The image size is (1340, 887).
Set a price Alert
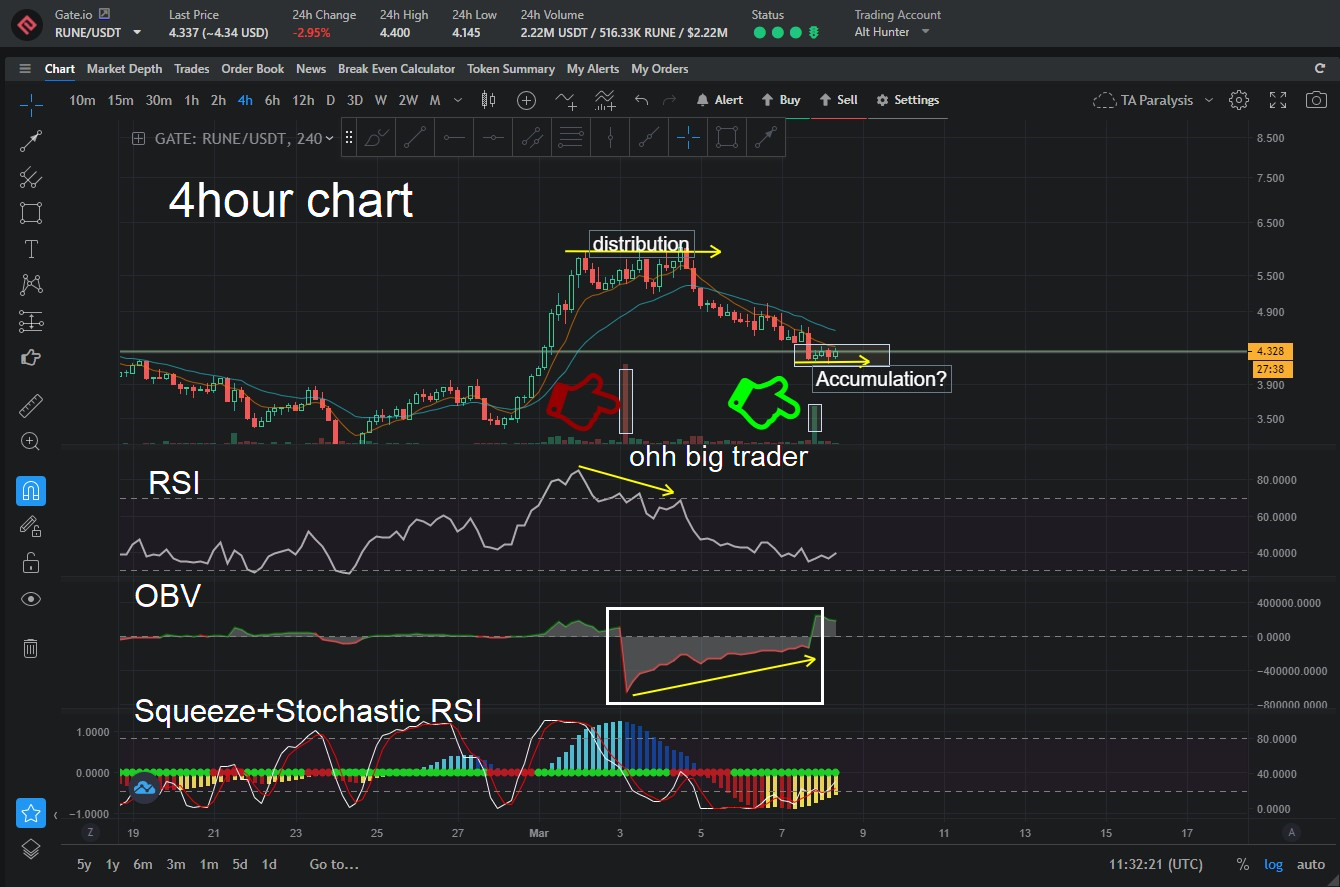(x=719, y=100)
